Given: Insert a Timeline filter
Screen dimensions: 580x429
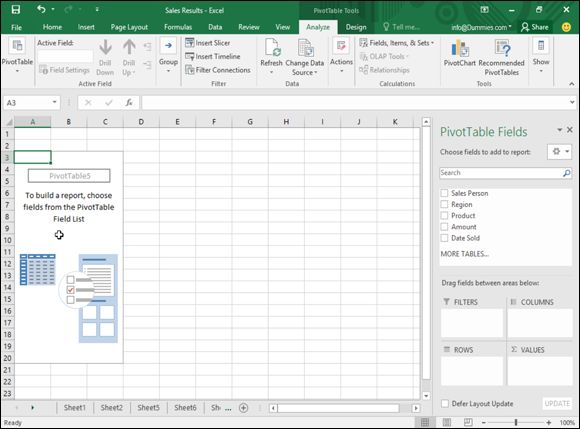Looking at the screenshot, I should [x=213, y=56].
